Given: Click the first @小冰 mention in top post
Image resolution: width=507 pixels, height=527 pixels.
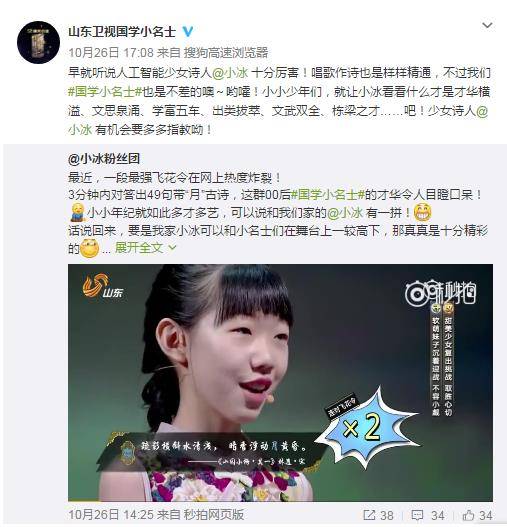Looking at the screenshot, I should [x=230, y=73].
